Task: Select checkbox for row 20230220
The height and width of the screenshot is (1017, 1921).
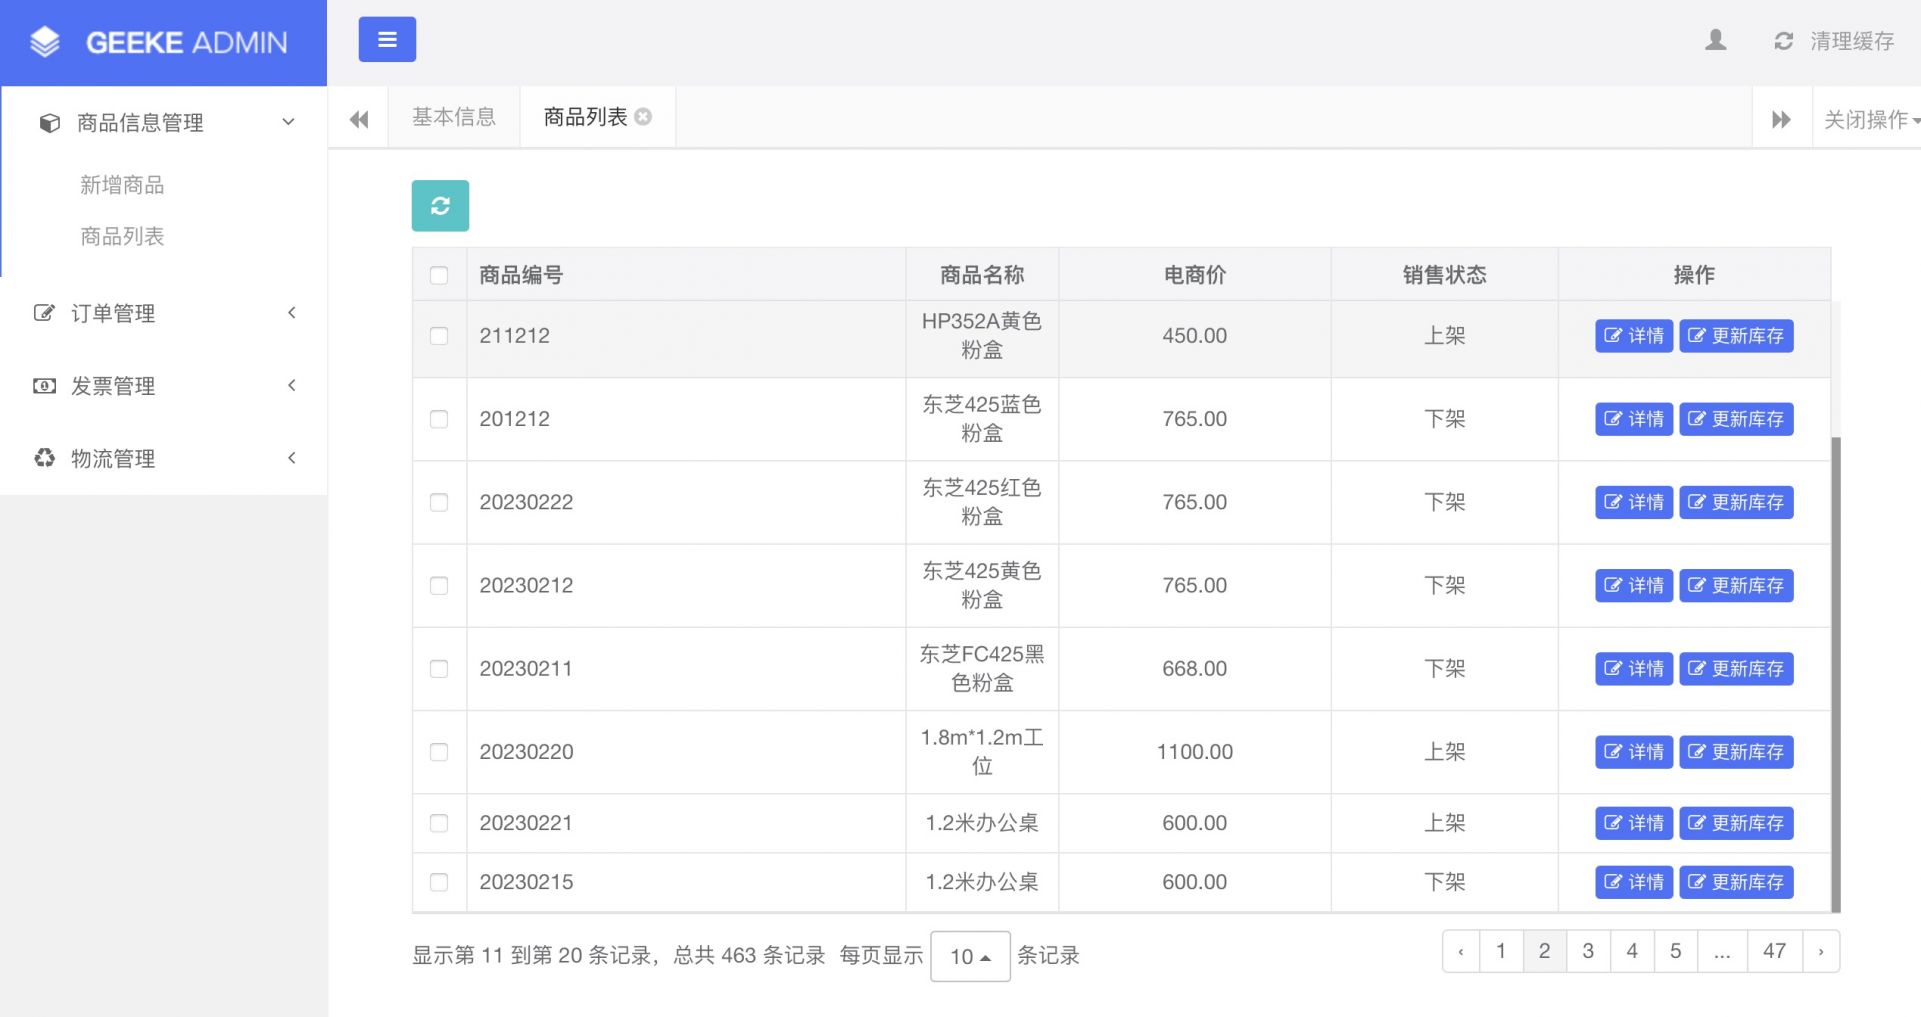Action: coord(439,752)
